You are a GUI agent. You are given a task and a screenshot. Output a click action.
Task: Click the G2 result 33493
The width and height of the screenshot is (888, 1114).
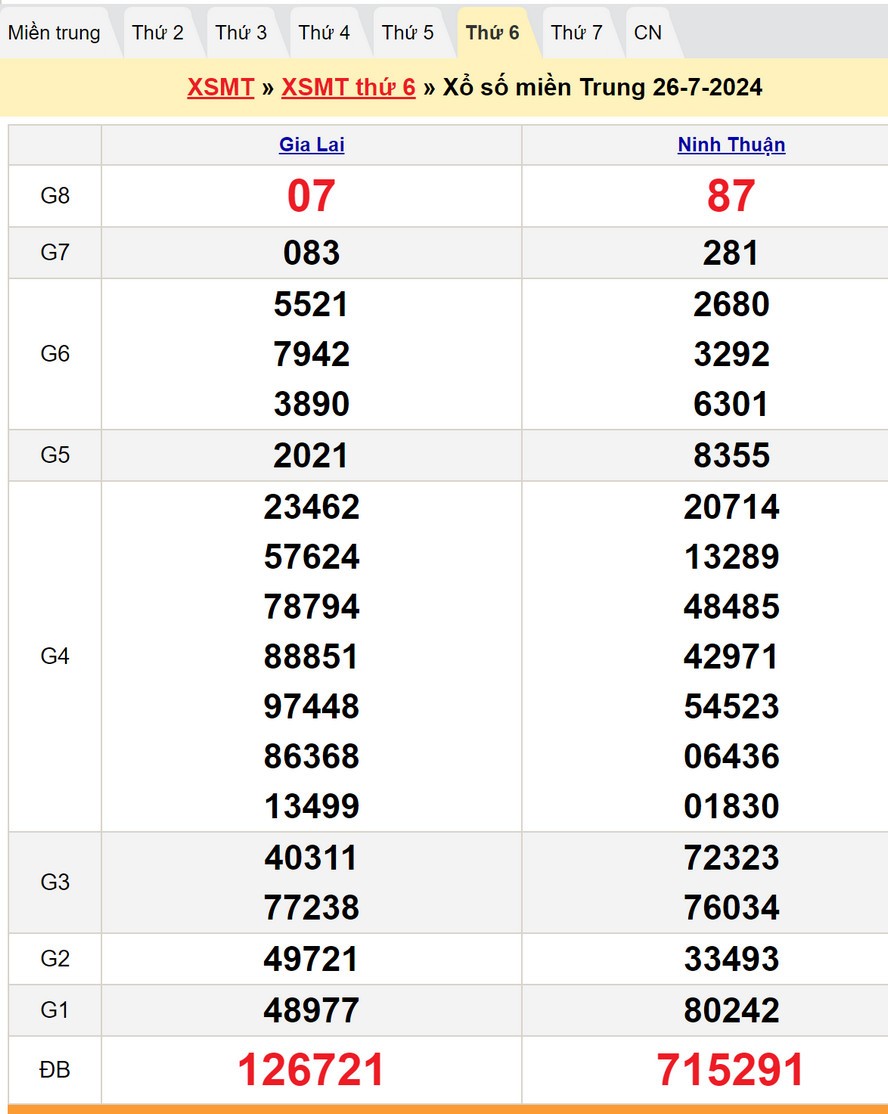(731, 959)
